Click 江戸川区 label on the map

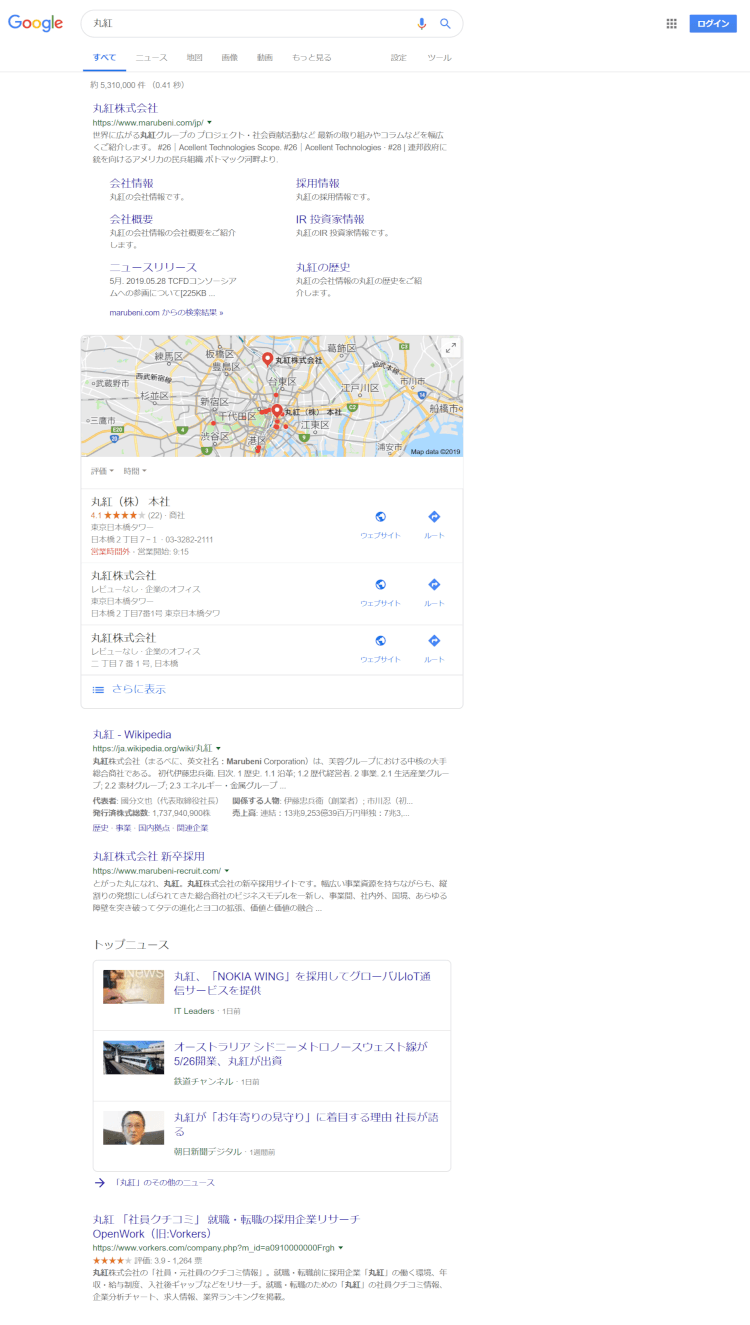click(x=358, y=388)
